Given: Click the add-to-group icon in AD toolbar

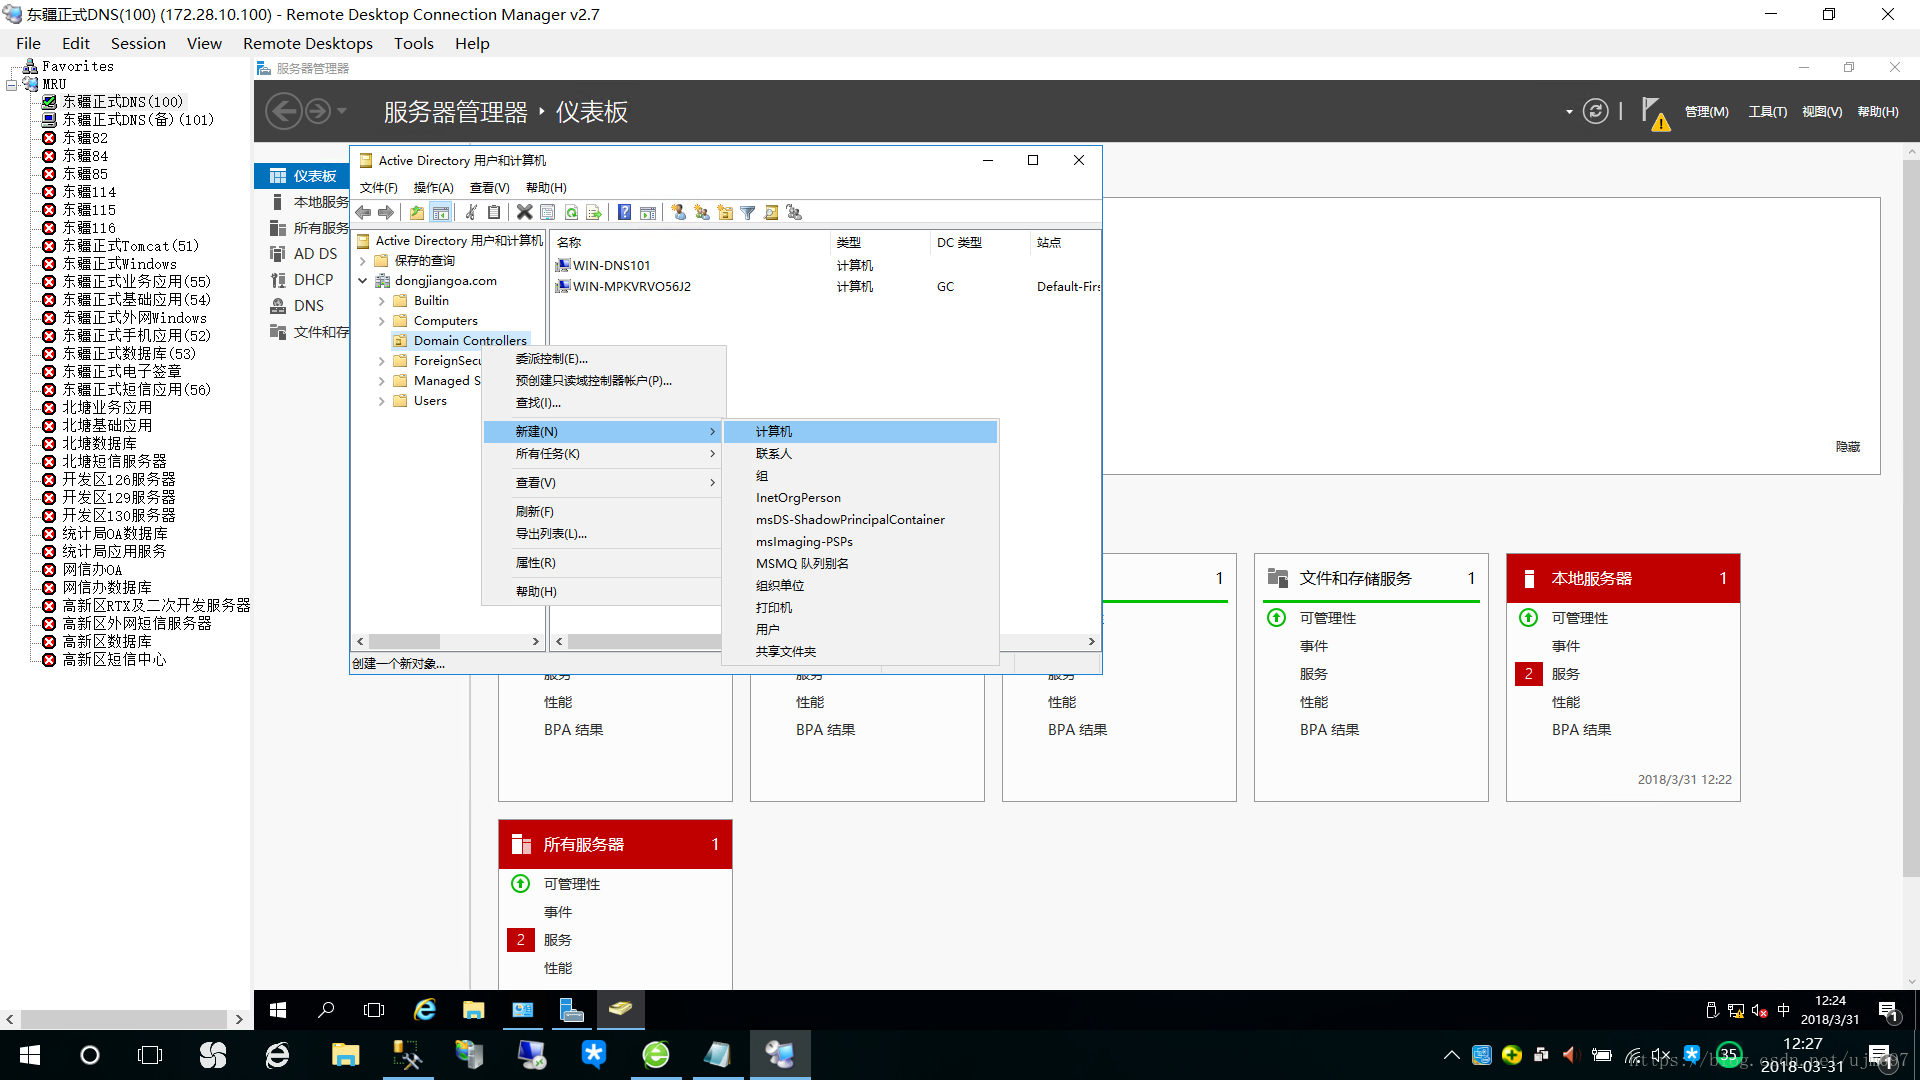Looking at the screenshot, I should pyautogui.click(x=794, y=212).
